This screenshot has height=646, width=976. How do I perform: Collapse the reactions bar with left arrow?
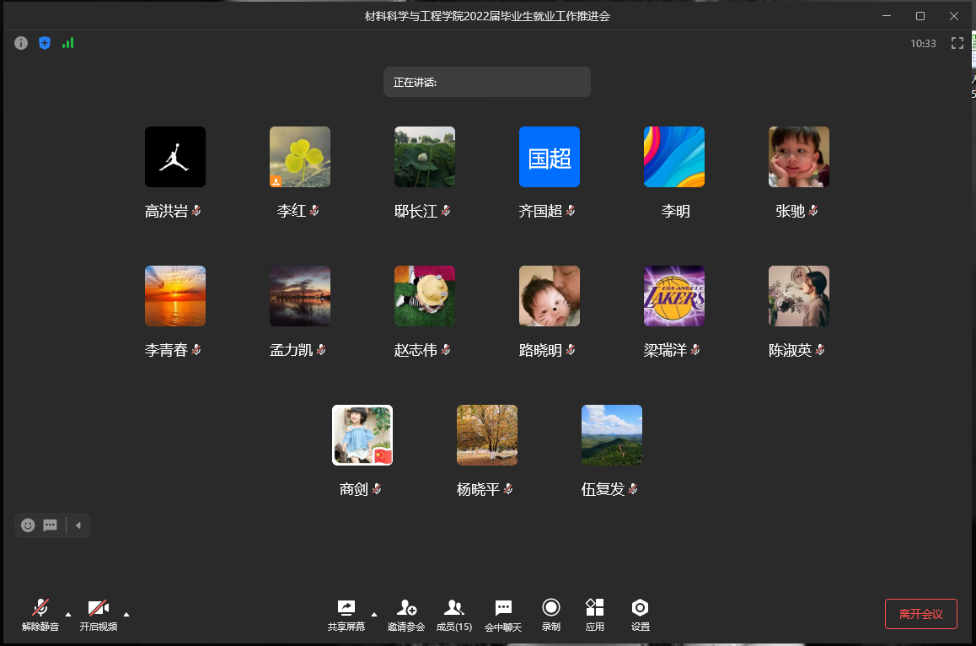point(78,525)
